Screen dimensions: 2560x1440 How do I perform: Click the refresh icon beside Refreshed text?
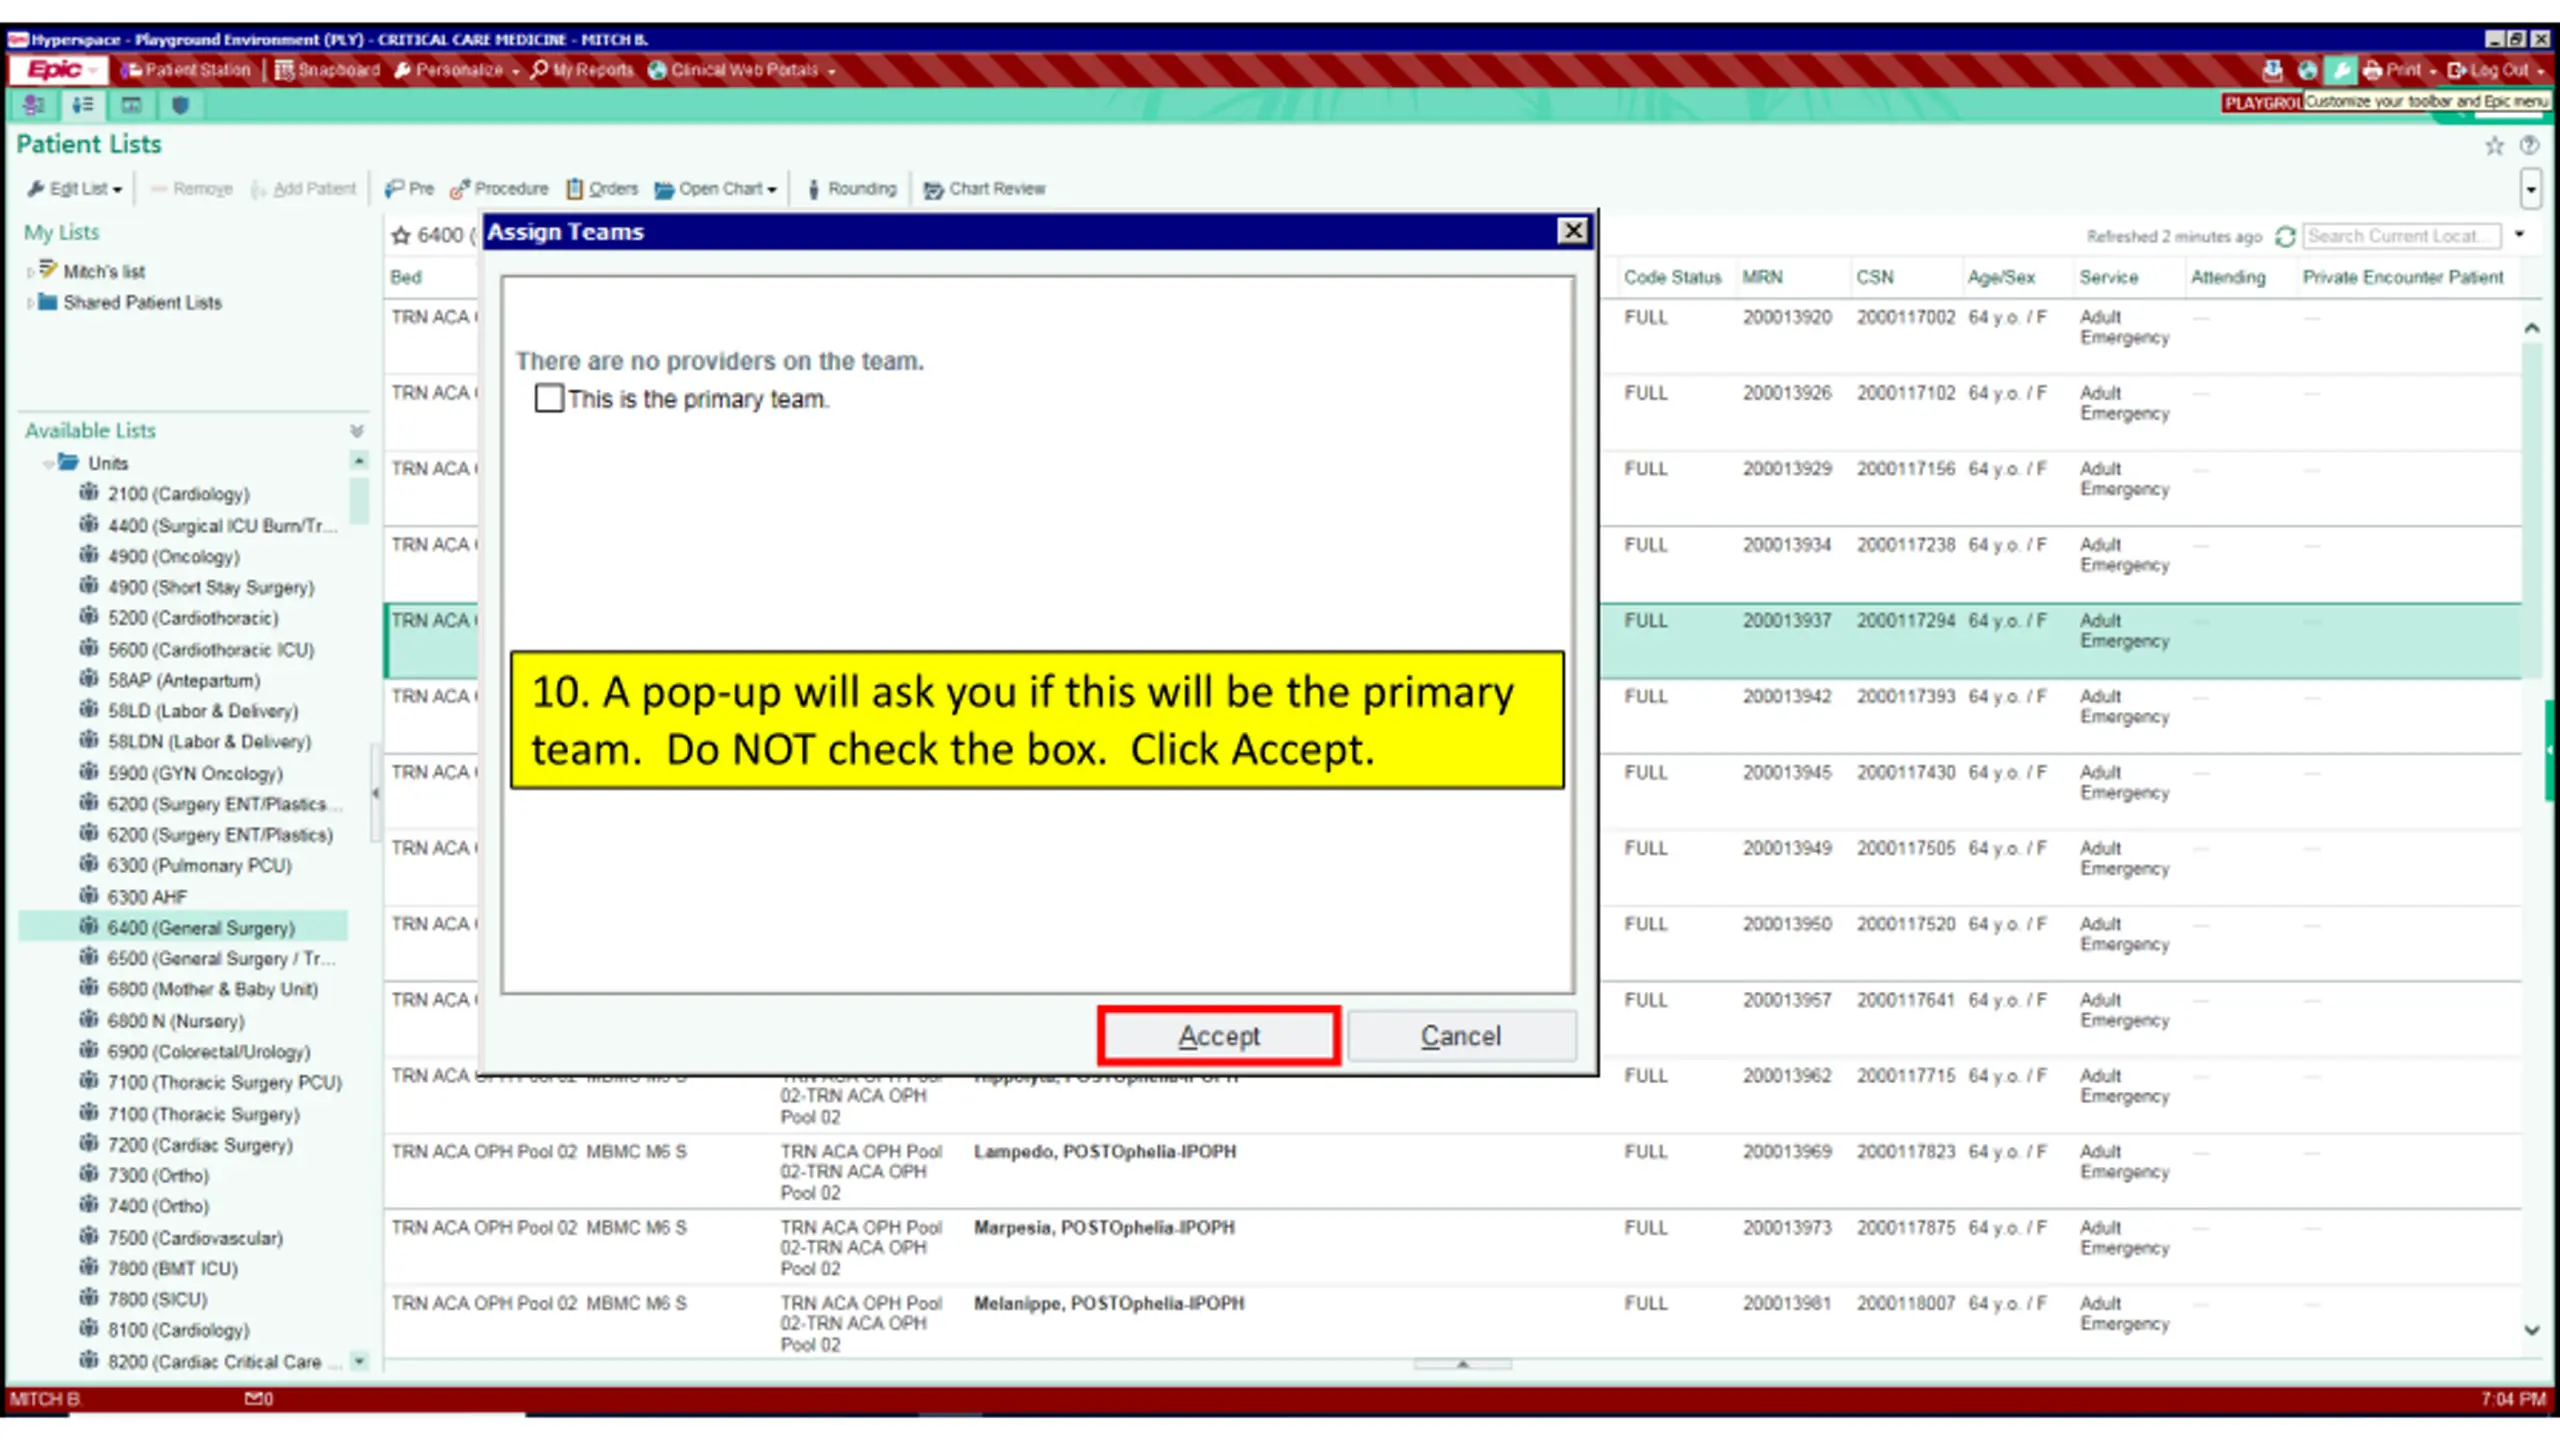(2285, 236)
